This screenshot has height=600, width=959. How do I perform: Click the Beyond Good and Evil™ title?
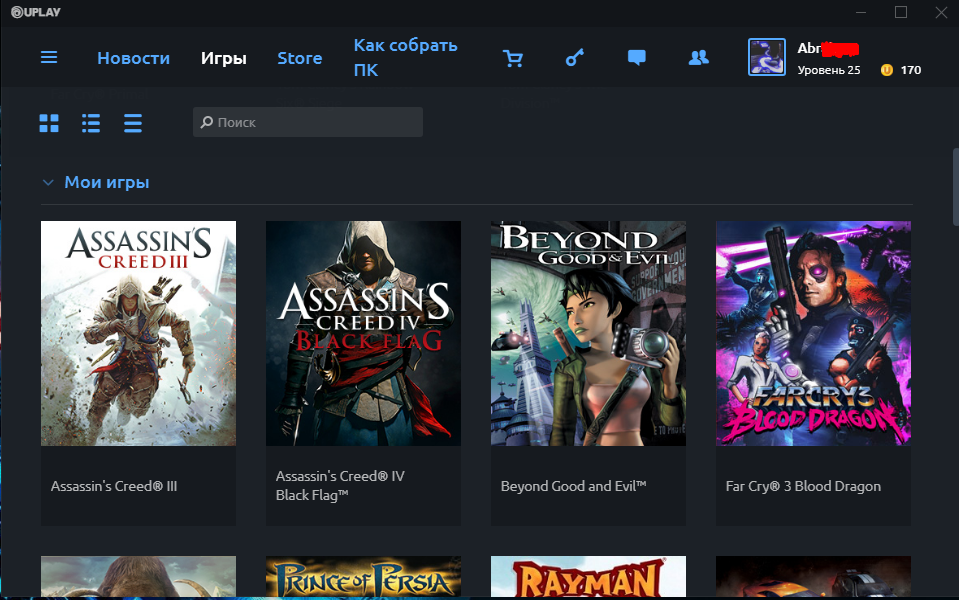tap(574, 486)
